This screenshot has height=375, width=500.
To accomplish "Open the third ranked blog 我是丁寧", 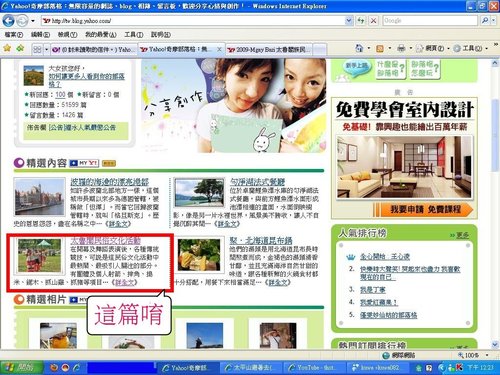I will click(373, 290).
